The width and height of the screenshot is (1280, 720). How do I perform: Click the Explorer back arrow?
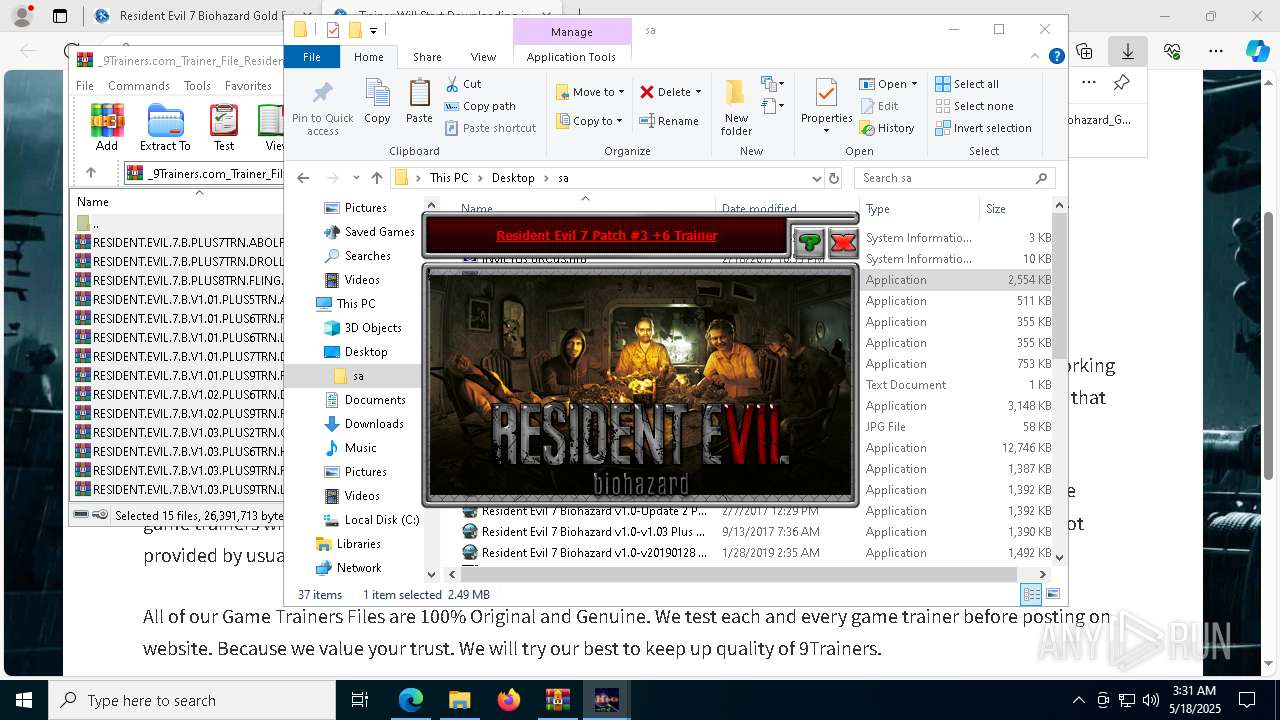pyautogui.click(x=303, y=178)
